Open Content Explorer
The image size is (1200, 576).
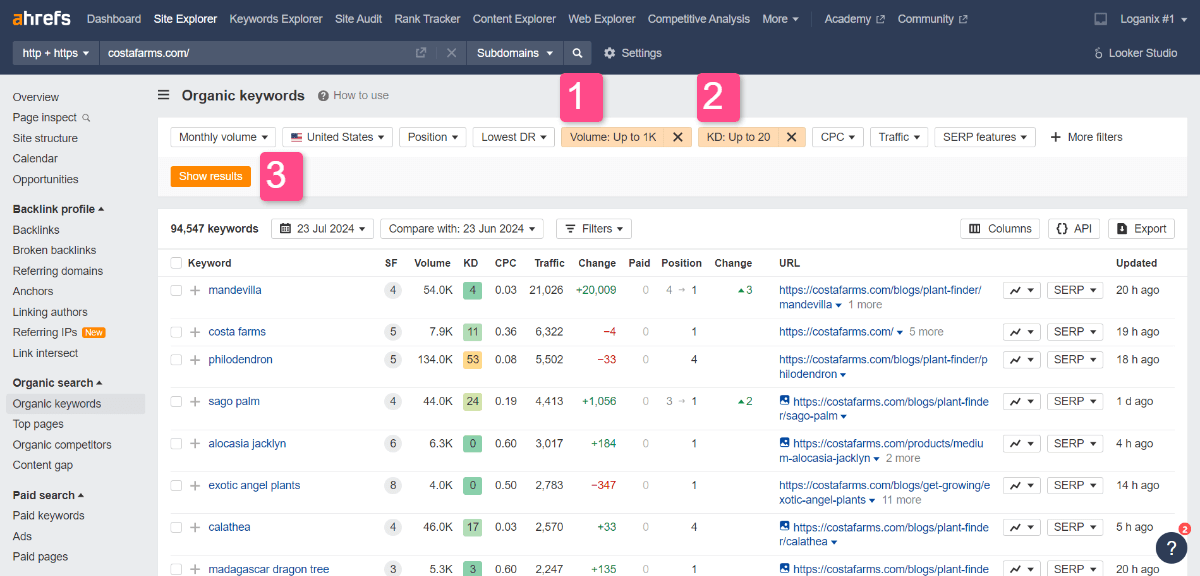coord(514,19)
